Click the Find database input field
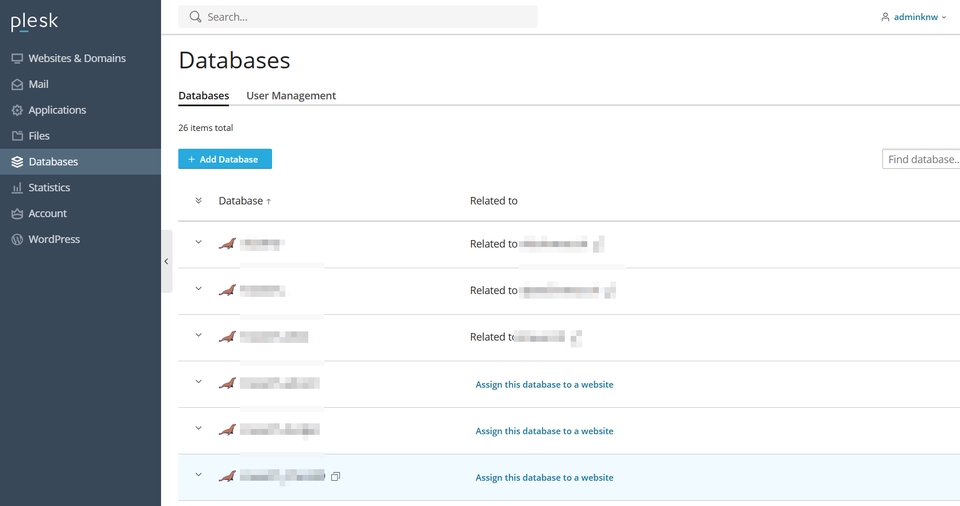 pos(921,159)
